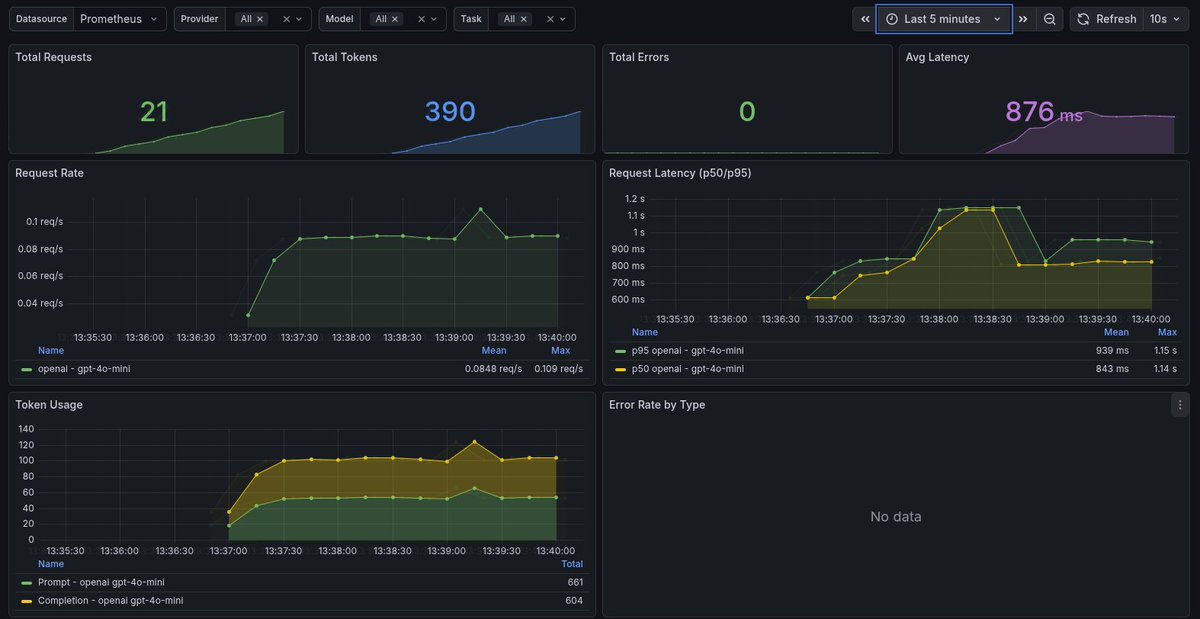The image size is (1200, 619).
Task: Click the 0 total errors value
Action: point(747,112)
